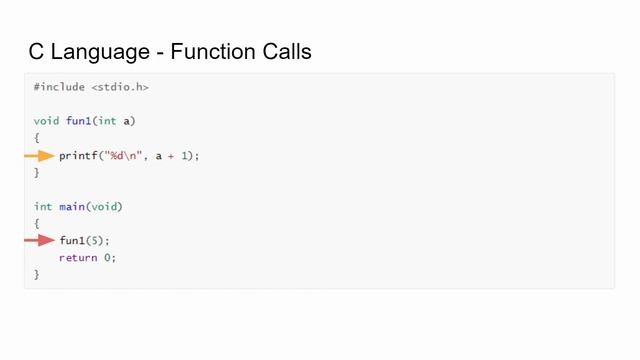The height and width of the screenshot is (360, 640).
Task: Select the void keyword before fun1
Action: pyautogui.click(x=47, y=121)
